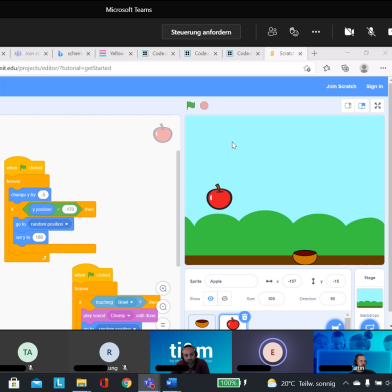This screenshot has height=392, width=392.
Task: Open the random position dropdown in go to block
Action: point(49,224)
